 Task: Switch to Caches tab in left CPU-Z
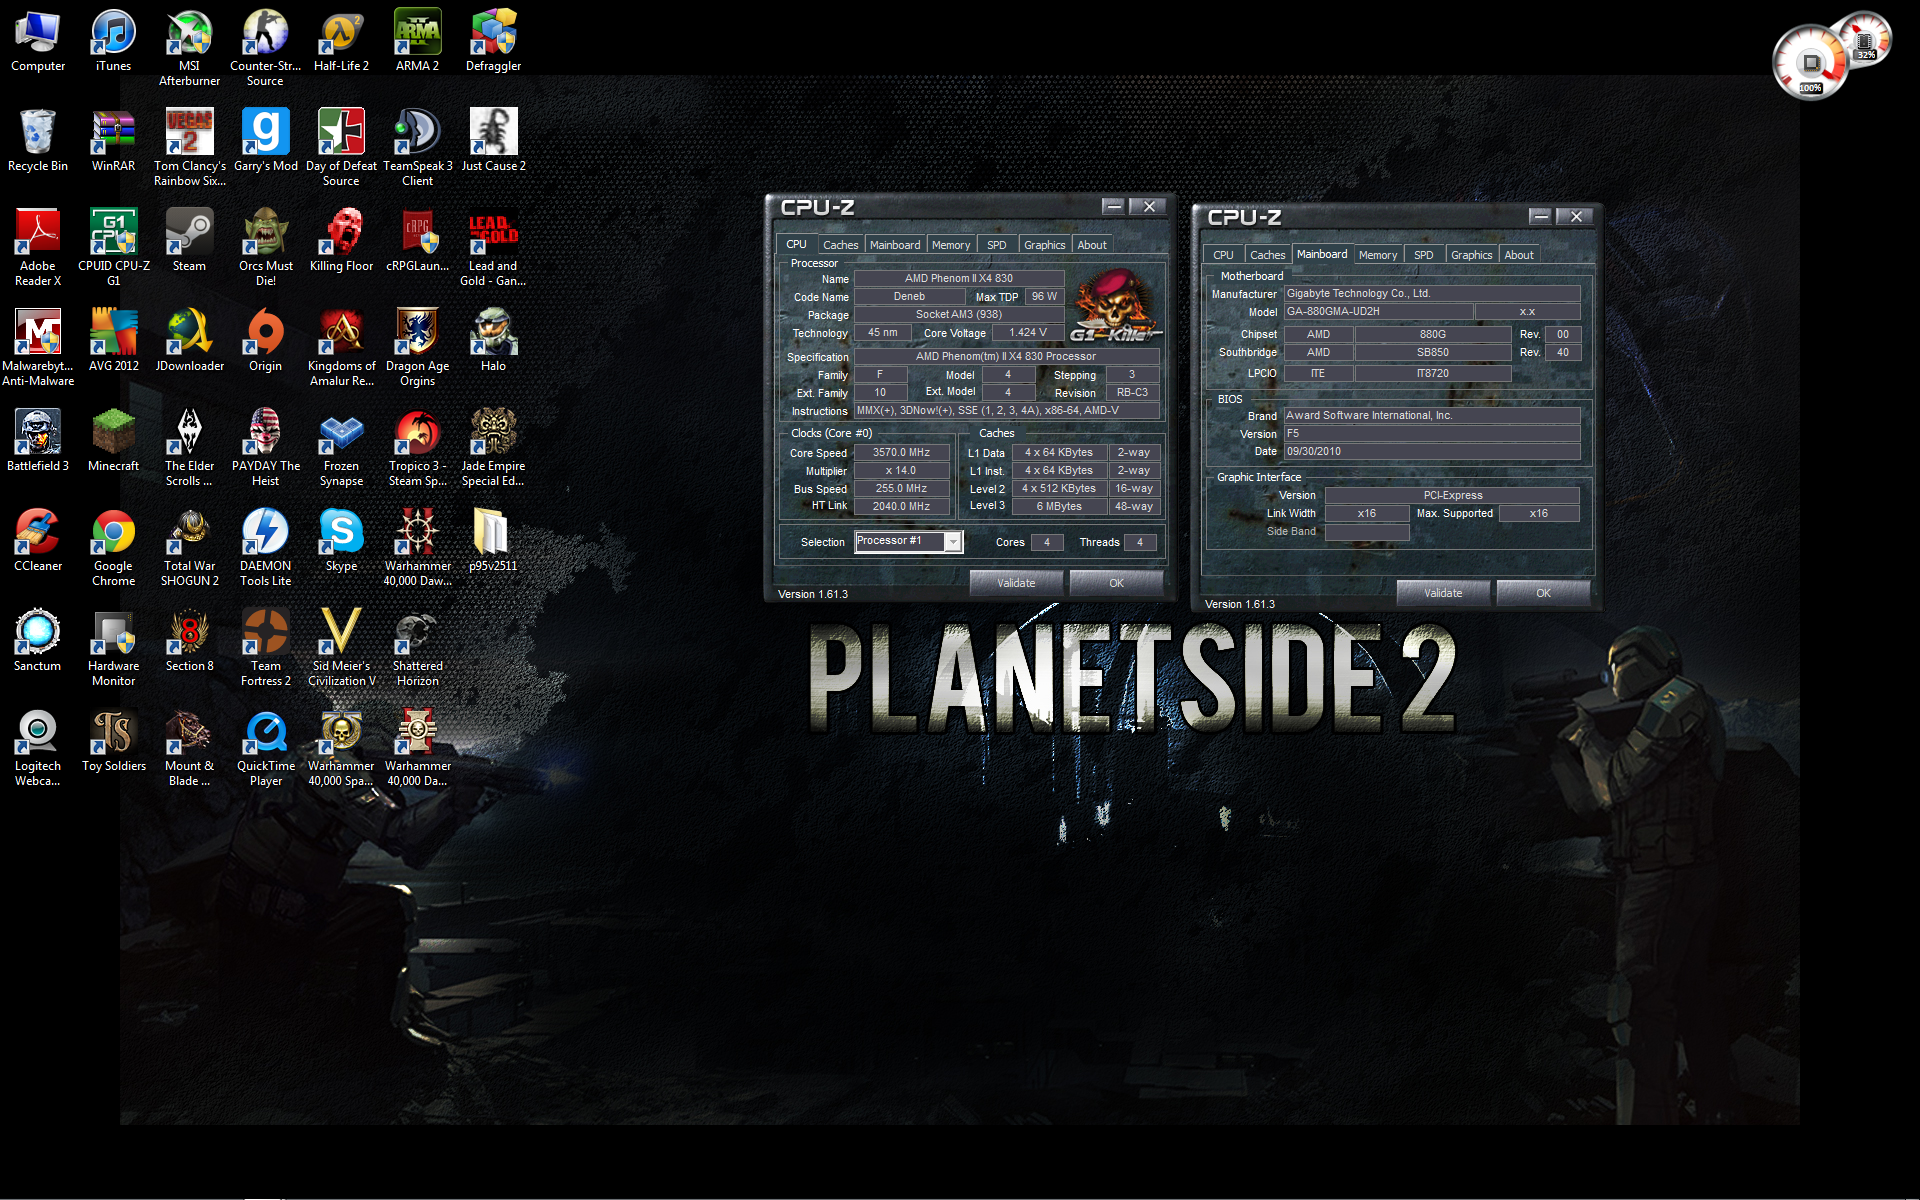coord(840,245)
